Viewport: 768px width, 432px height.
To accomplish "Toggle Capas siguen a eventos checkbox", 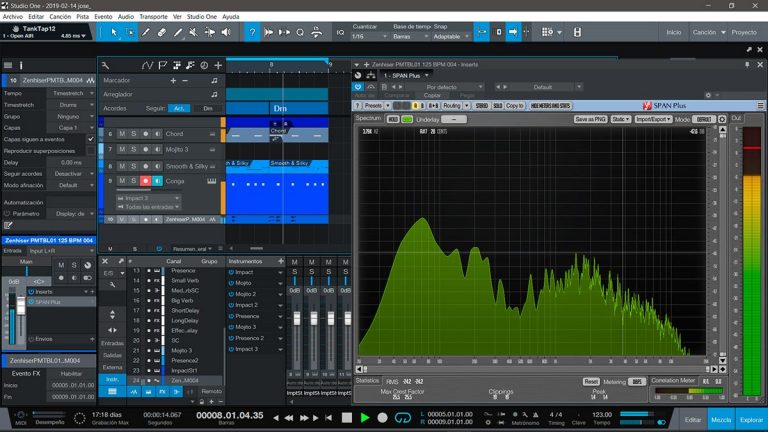I will 91,140.
